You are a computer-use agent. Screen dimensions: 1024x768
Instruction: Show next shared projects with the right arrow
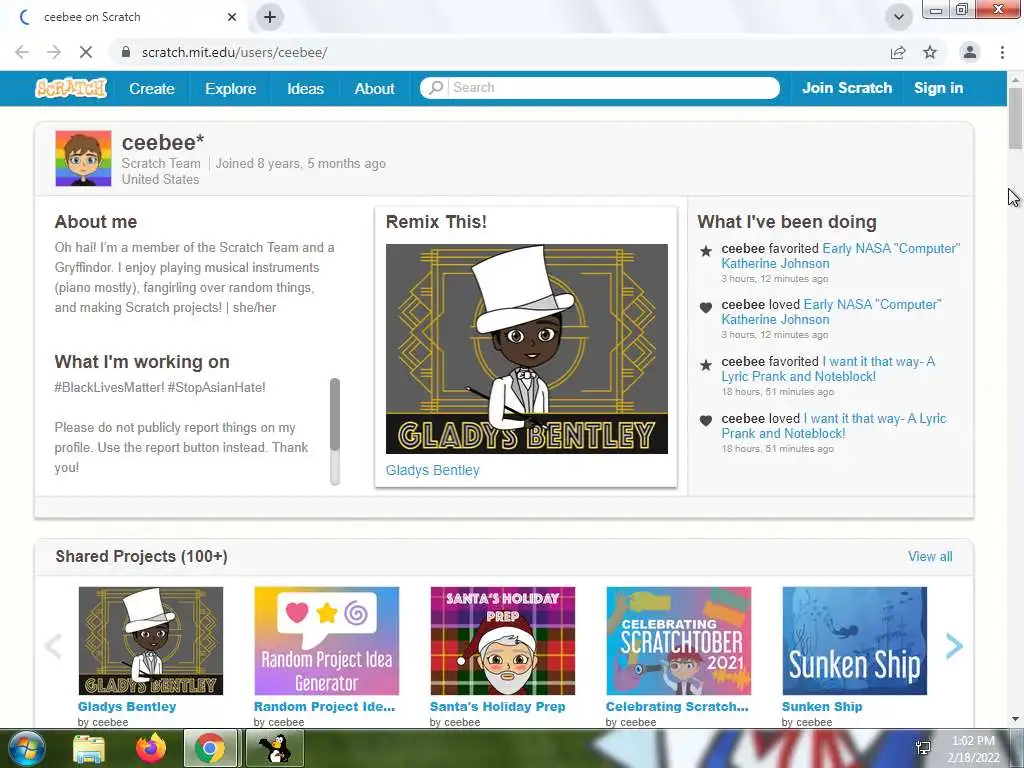pos(954,646)
